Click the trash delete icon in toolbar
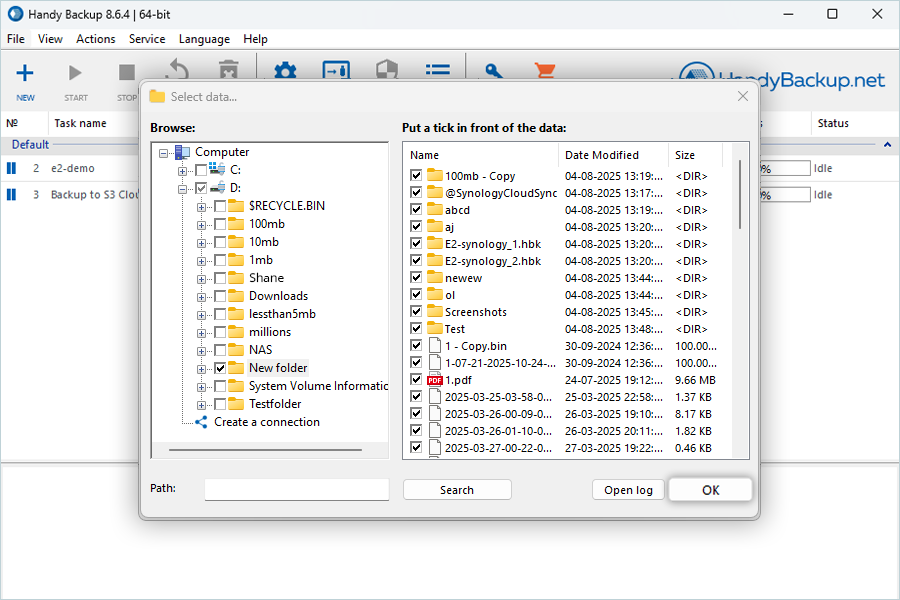Screen dimensions: 900x600 [x=229, y=70]
